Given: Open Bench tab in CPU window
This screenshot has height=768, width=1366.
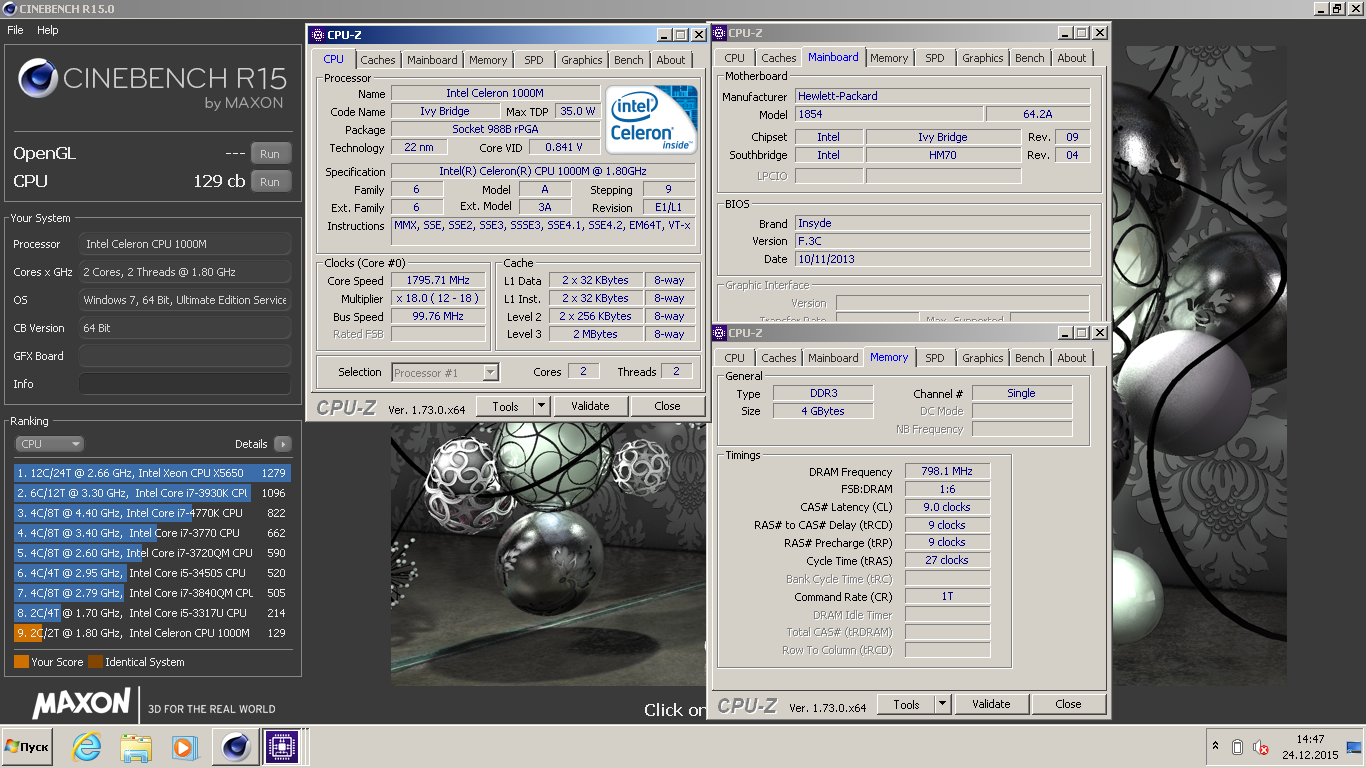Looking at the screenshot, I should coord(629,60).
